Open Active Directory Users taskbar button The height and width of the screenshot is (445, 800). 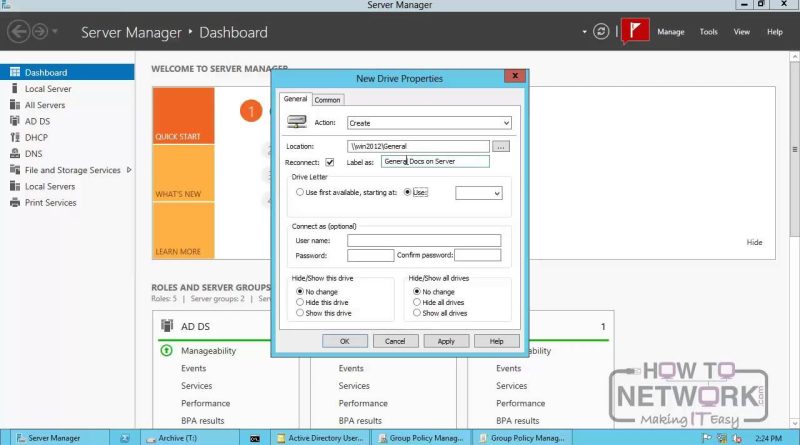pyautogui.click(x=320, y=438)
